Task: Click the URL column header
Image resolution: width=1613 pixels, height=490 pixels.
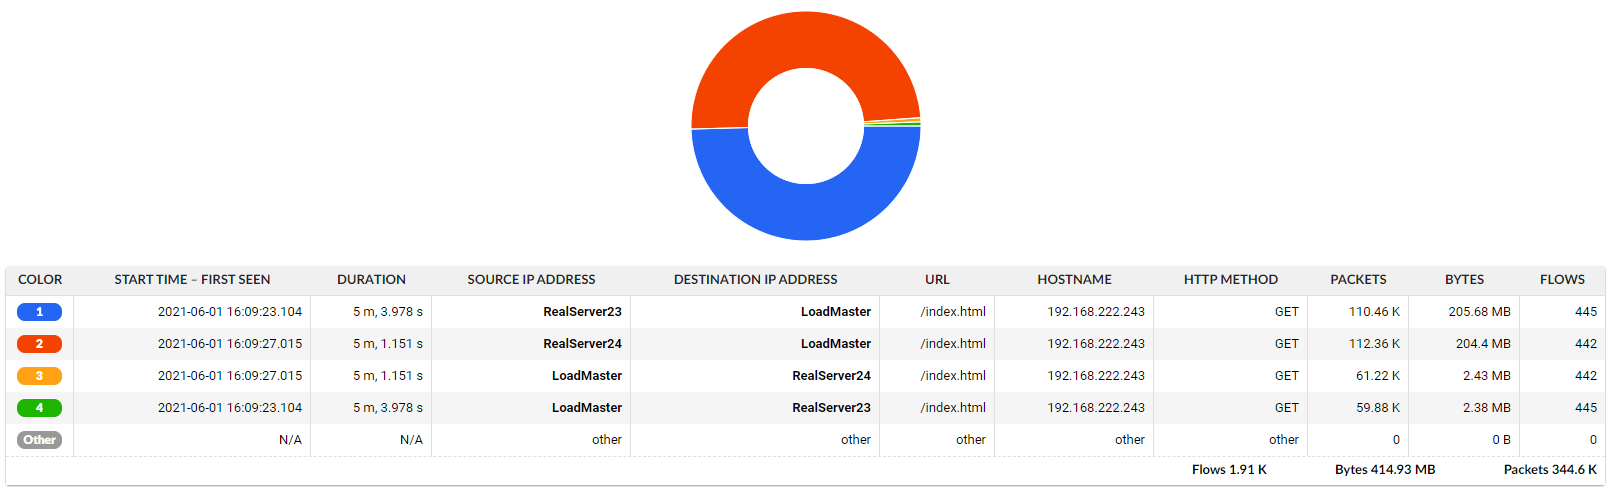Action: 937,280
